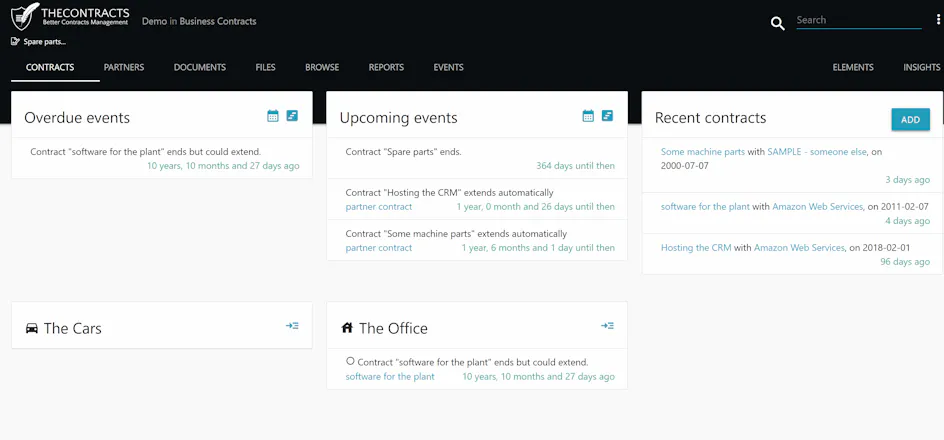This screenshot has height=440, width=944.
Task: Open the Elements tab
Action: point(853,67)
